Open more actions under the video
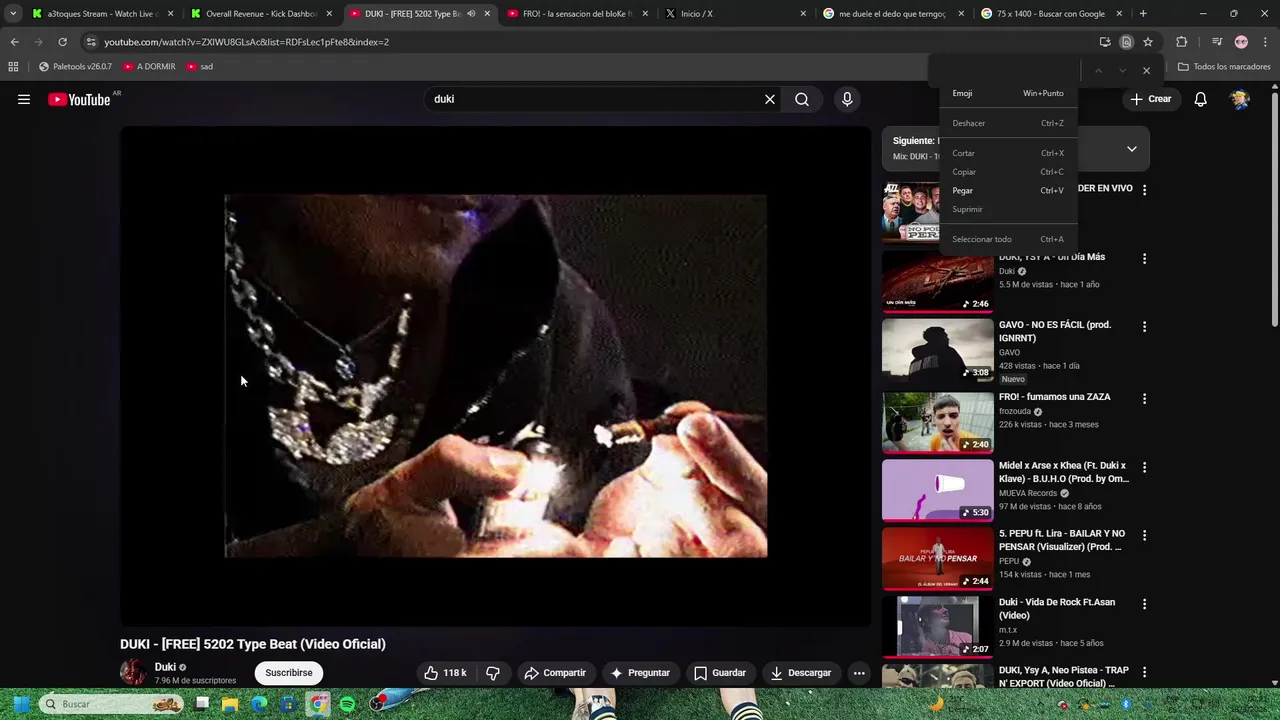Screen dimensions: 1280x720 [x=859, y=673]
